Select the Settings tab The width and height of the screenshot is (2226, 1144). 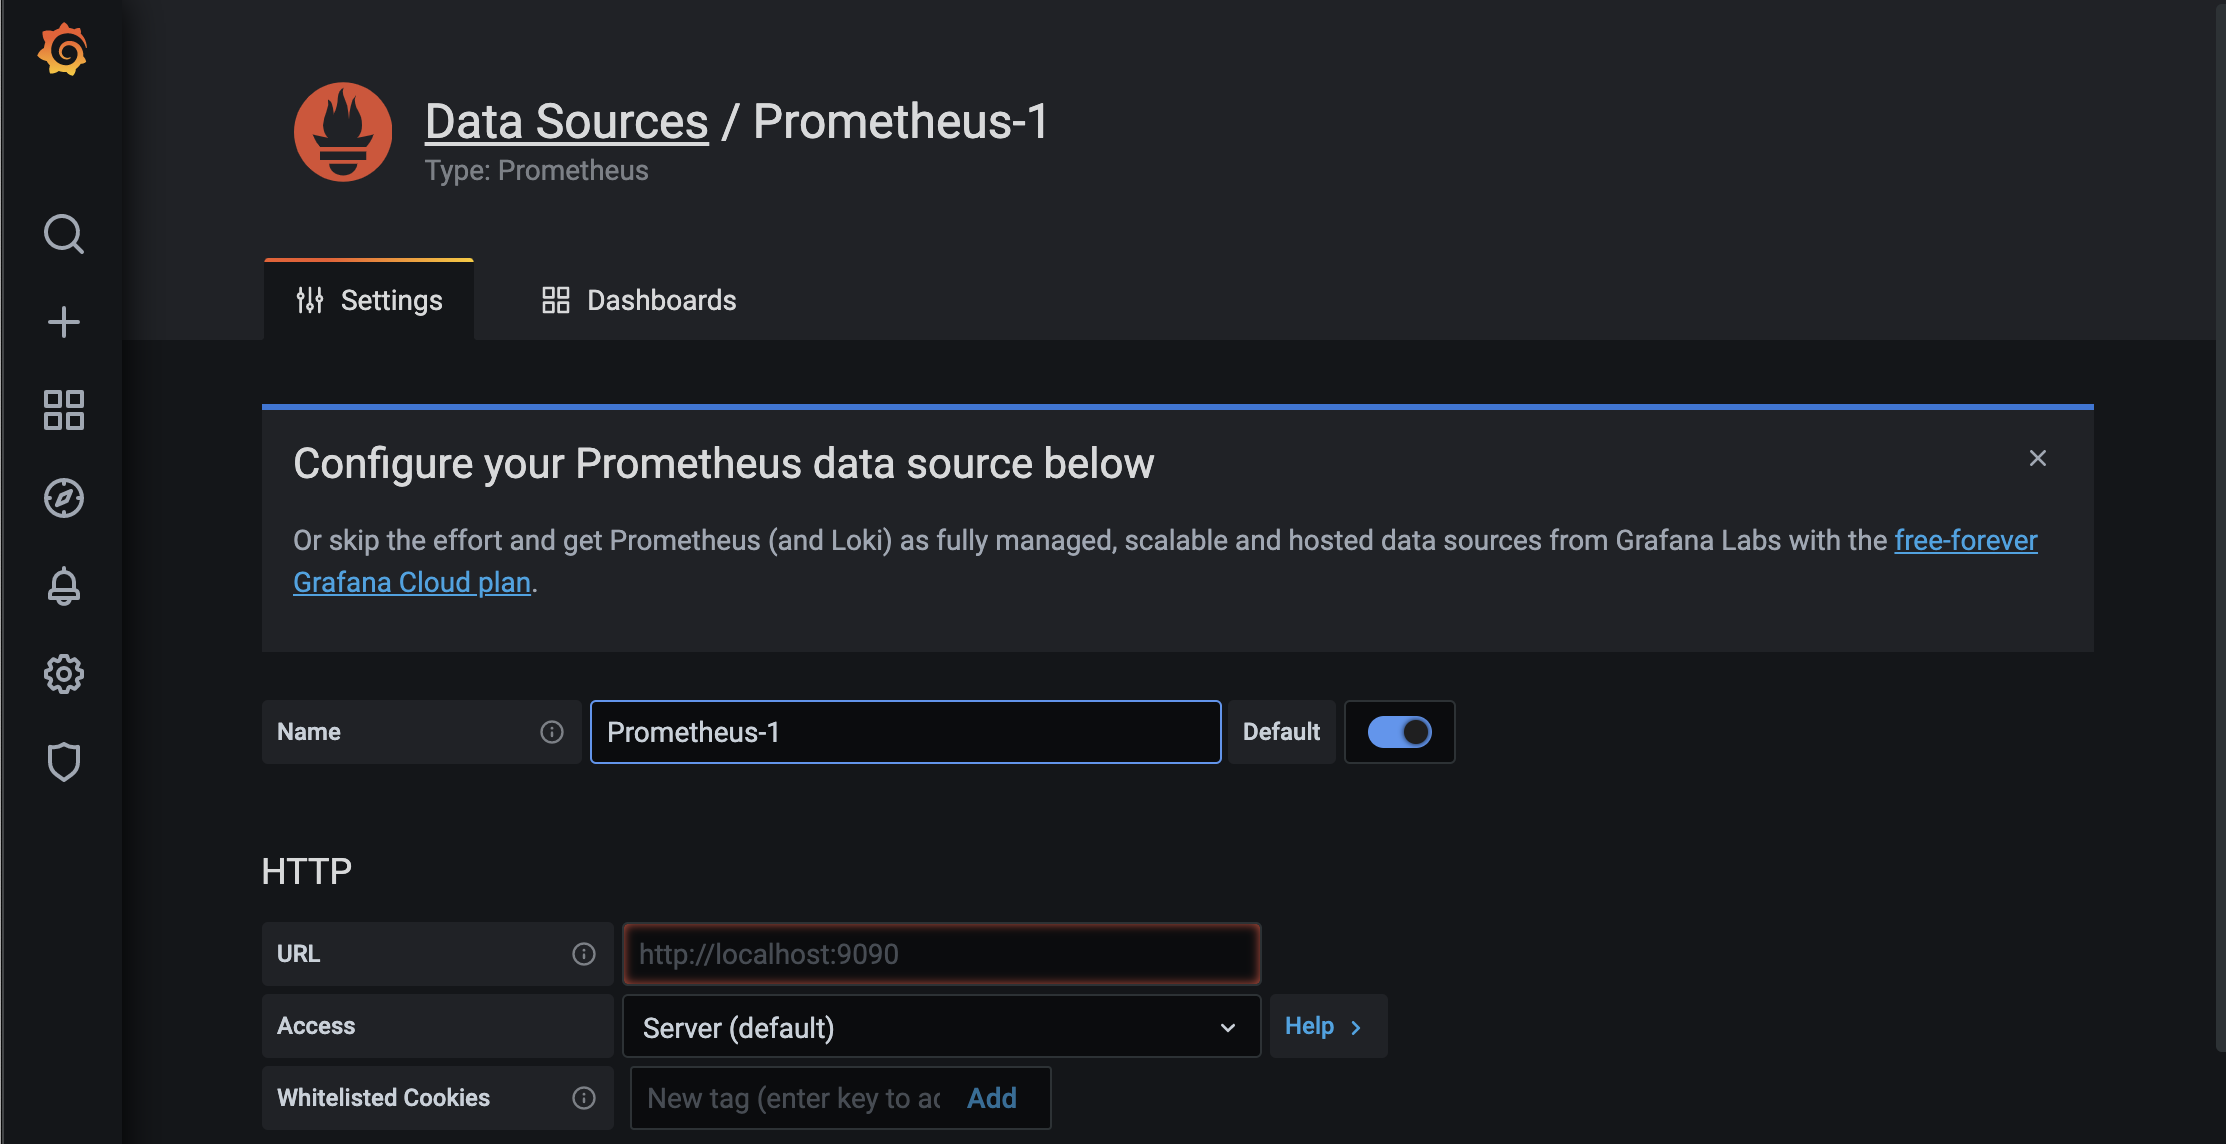pos(368,299)
